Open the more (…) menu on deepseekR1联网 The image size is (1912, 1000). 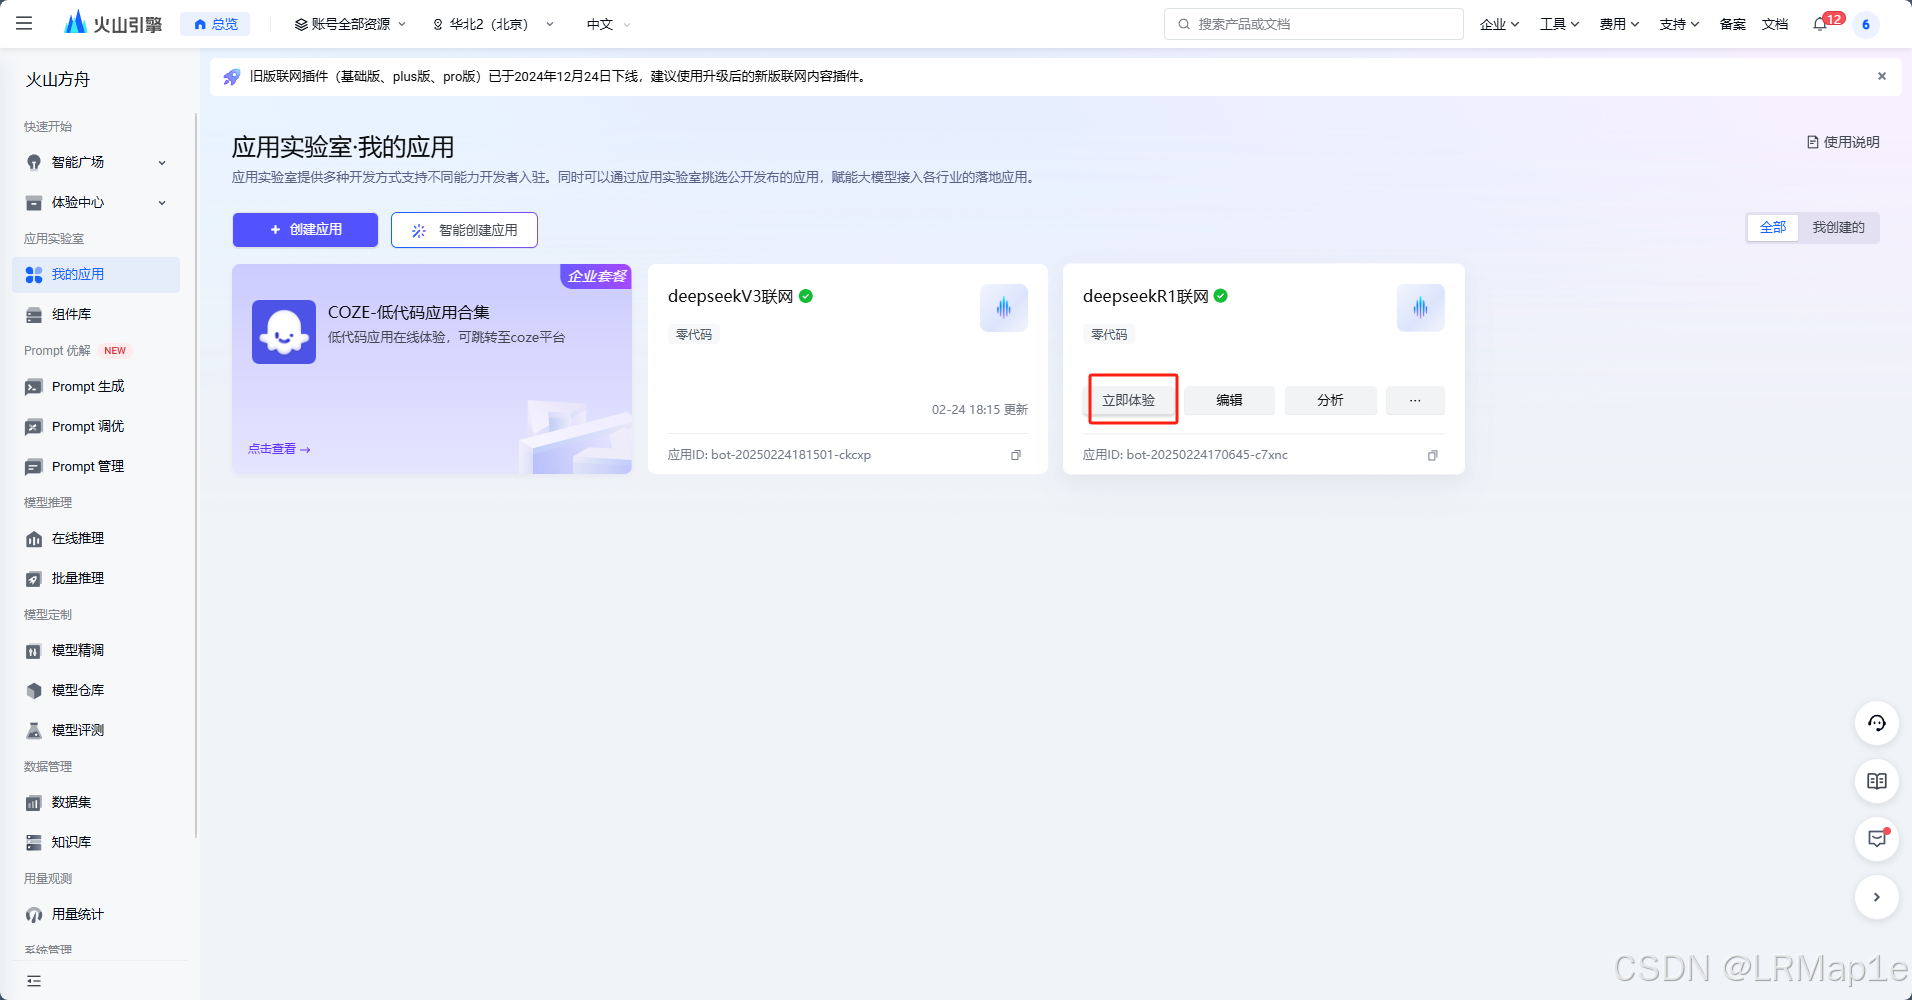point(1415,400)
